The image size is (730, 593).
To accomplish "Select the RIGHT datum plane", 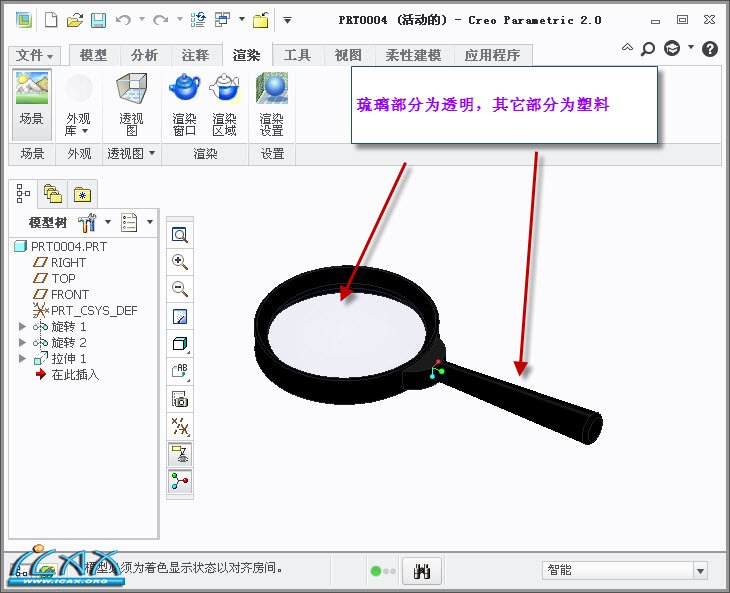I will [x=60, y=263].
